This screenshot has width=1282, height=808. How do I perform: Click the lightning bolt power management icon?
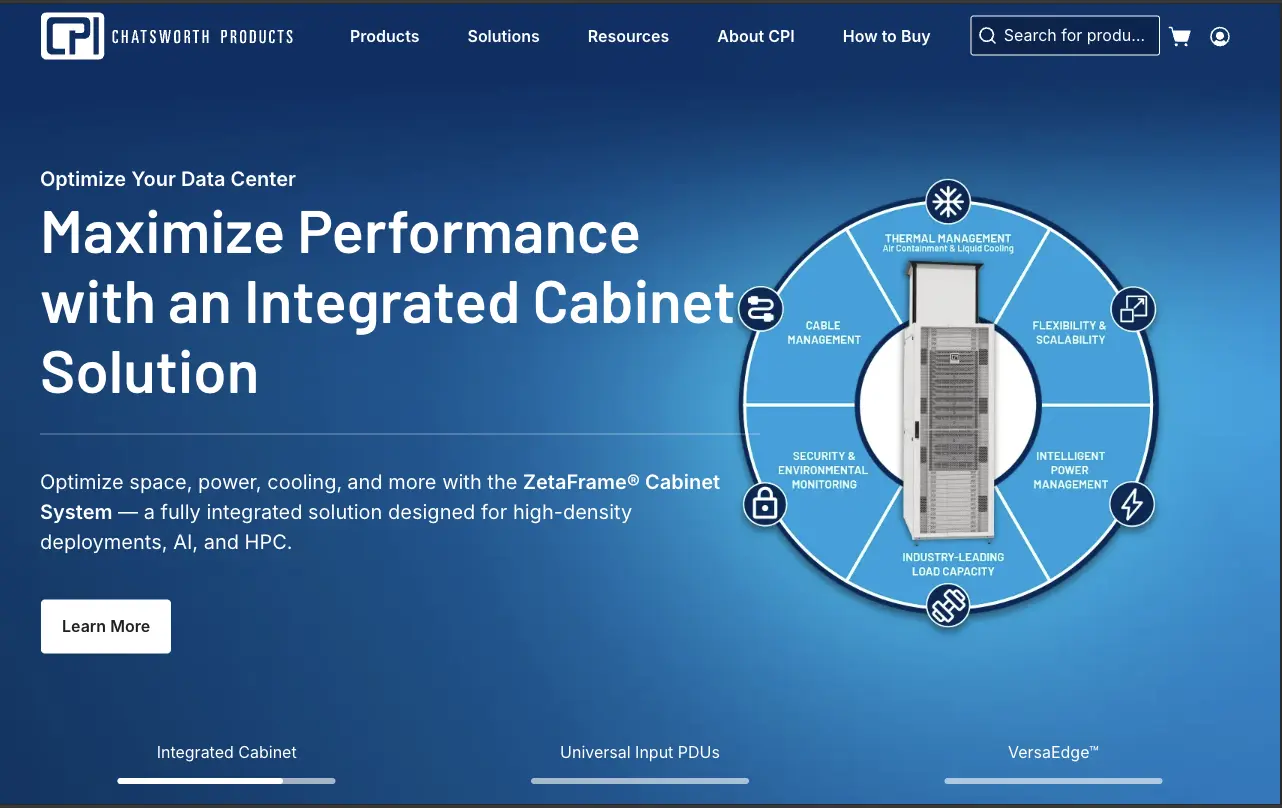(1132, 504)
